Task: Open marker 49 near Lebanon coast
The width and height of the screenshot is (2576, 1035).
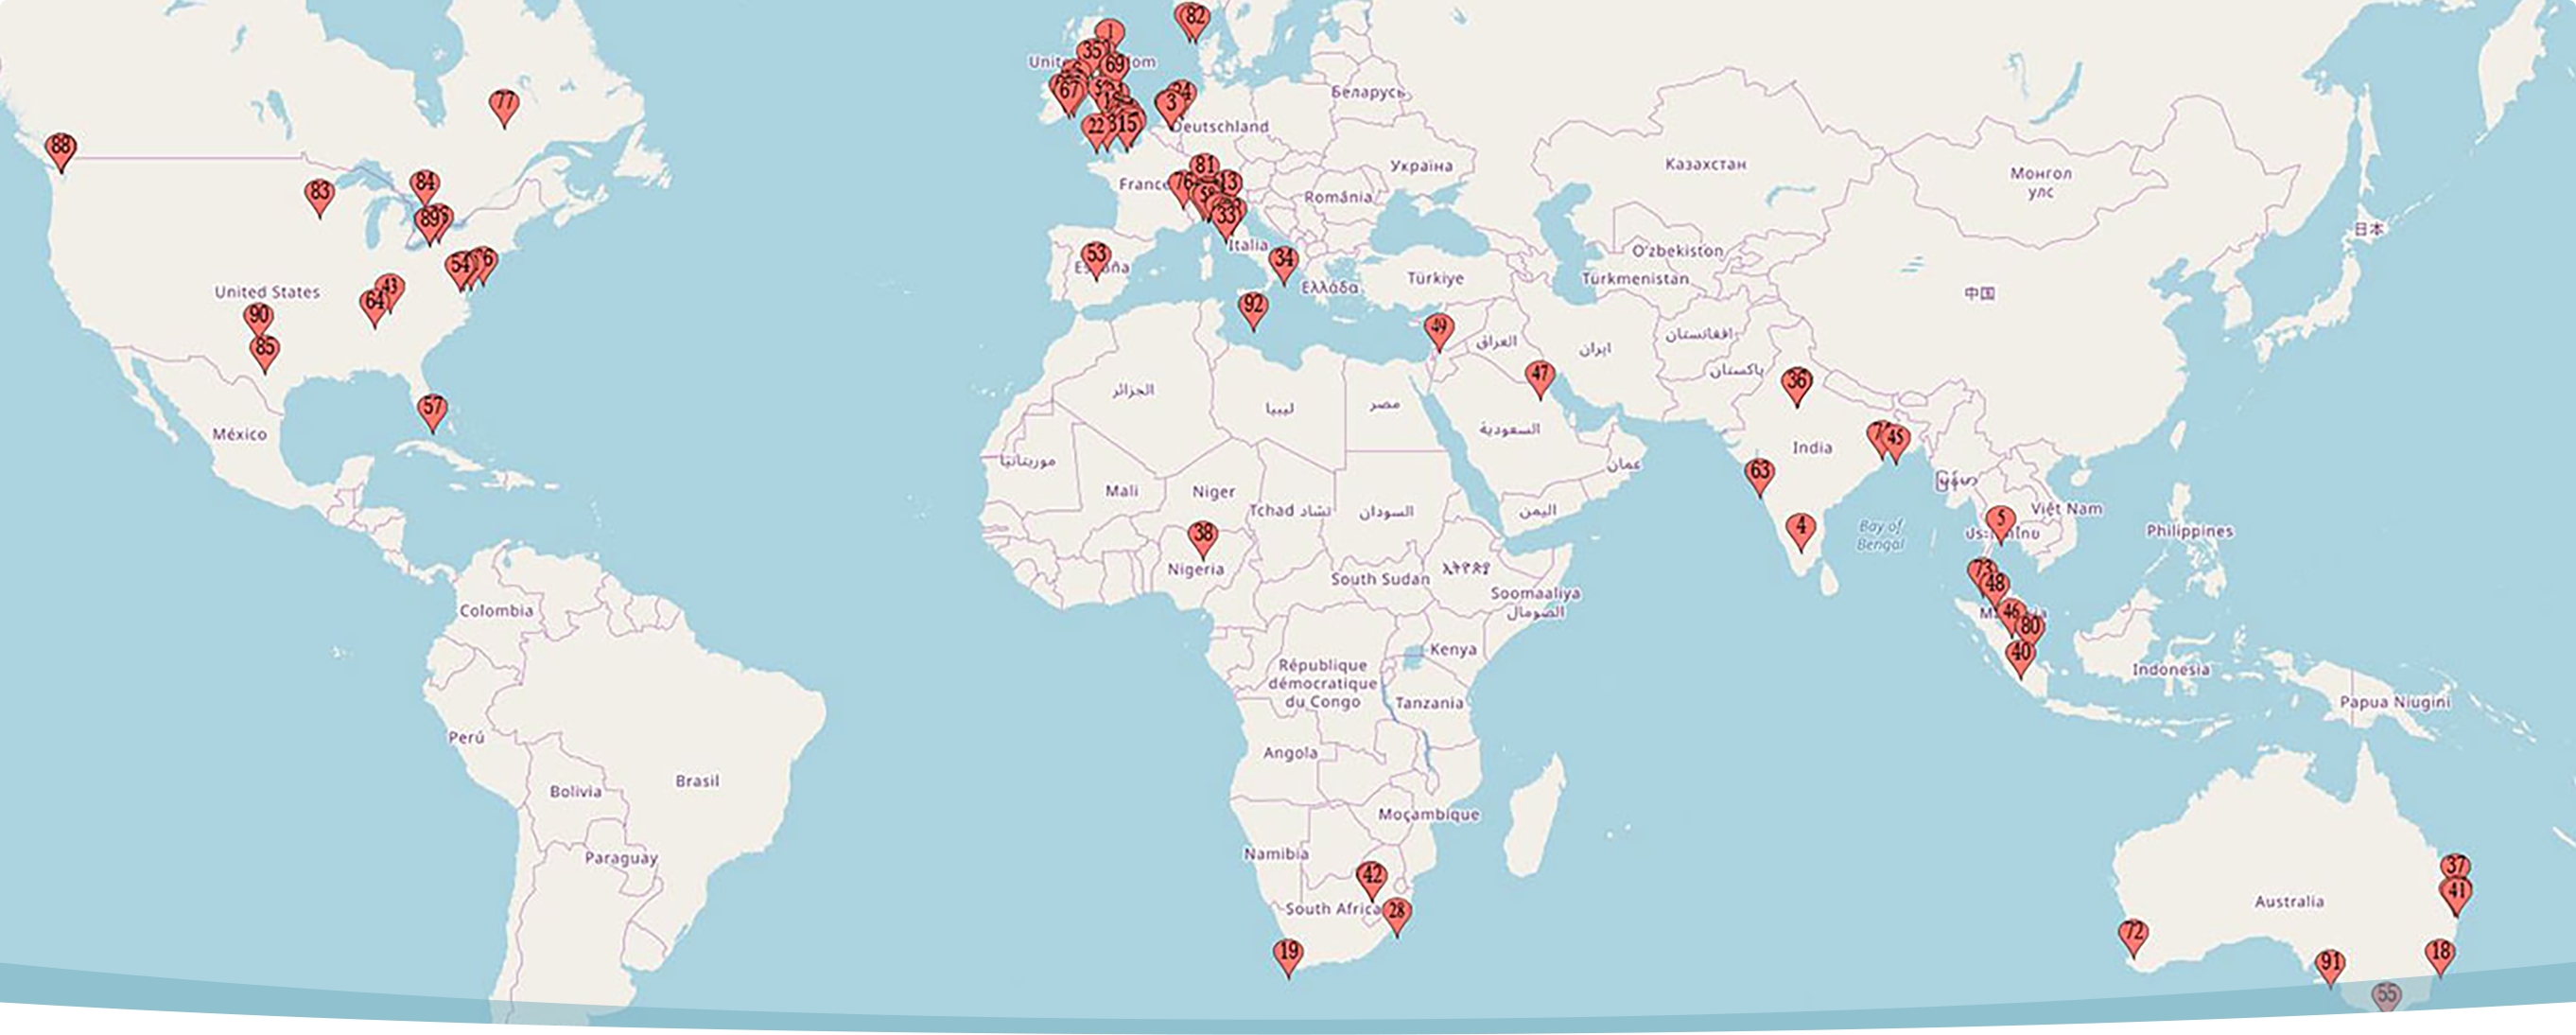Action: coord(1438,329)
